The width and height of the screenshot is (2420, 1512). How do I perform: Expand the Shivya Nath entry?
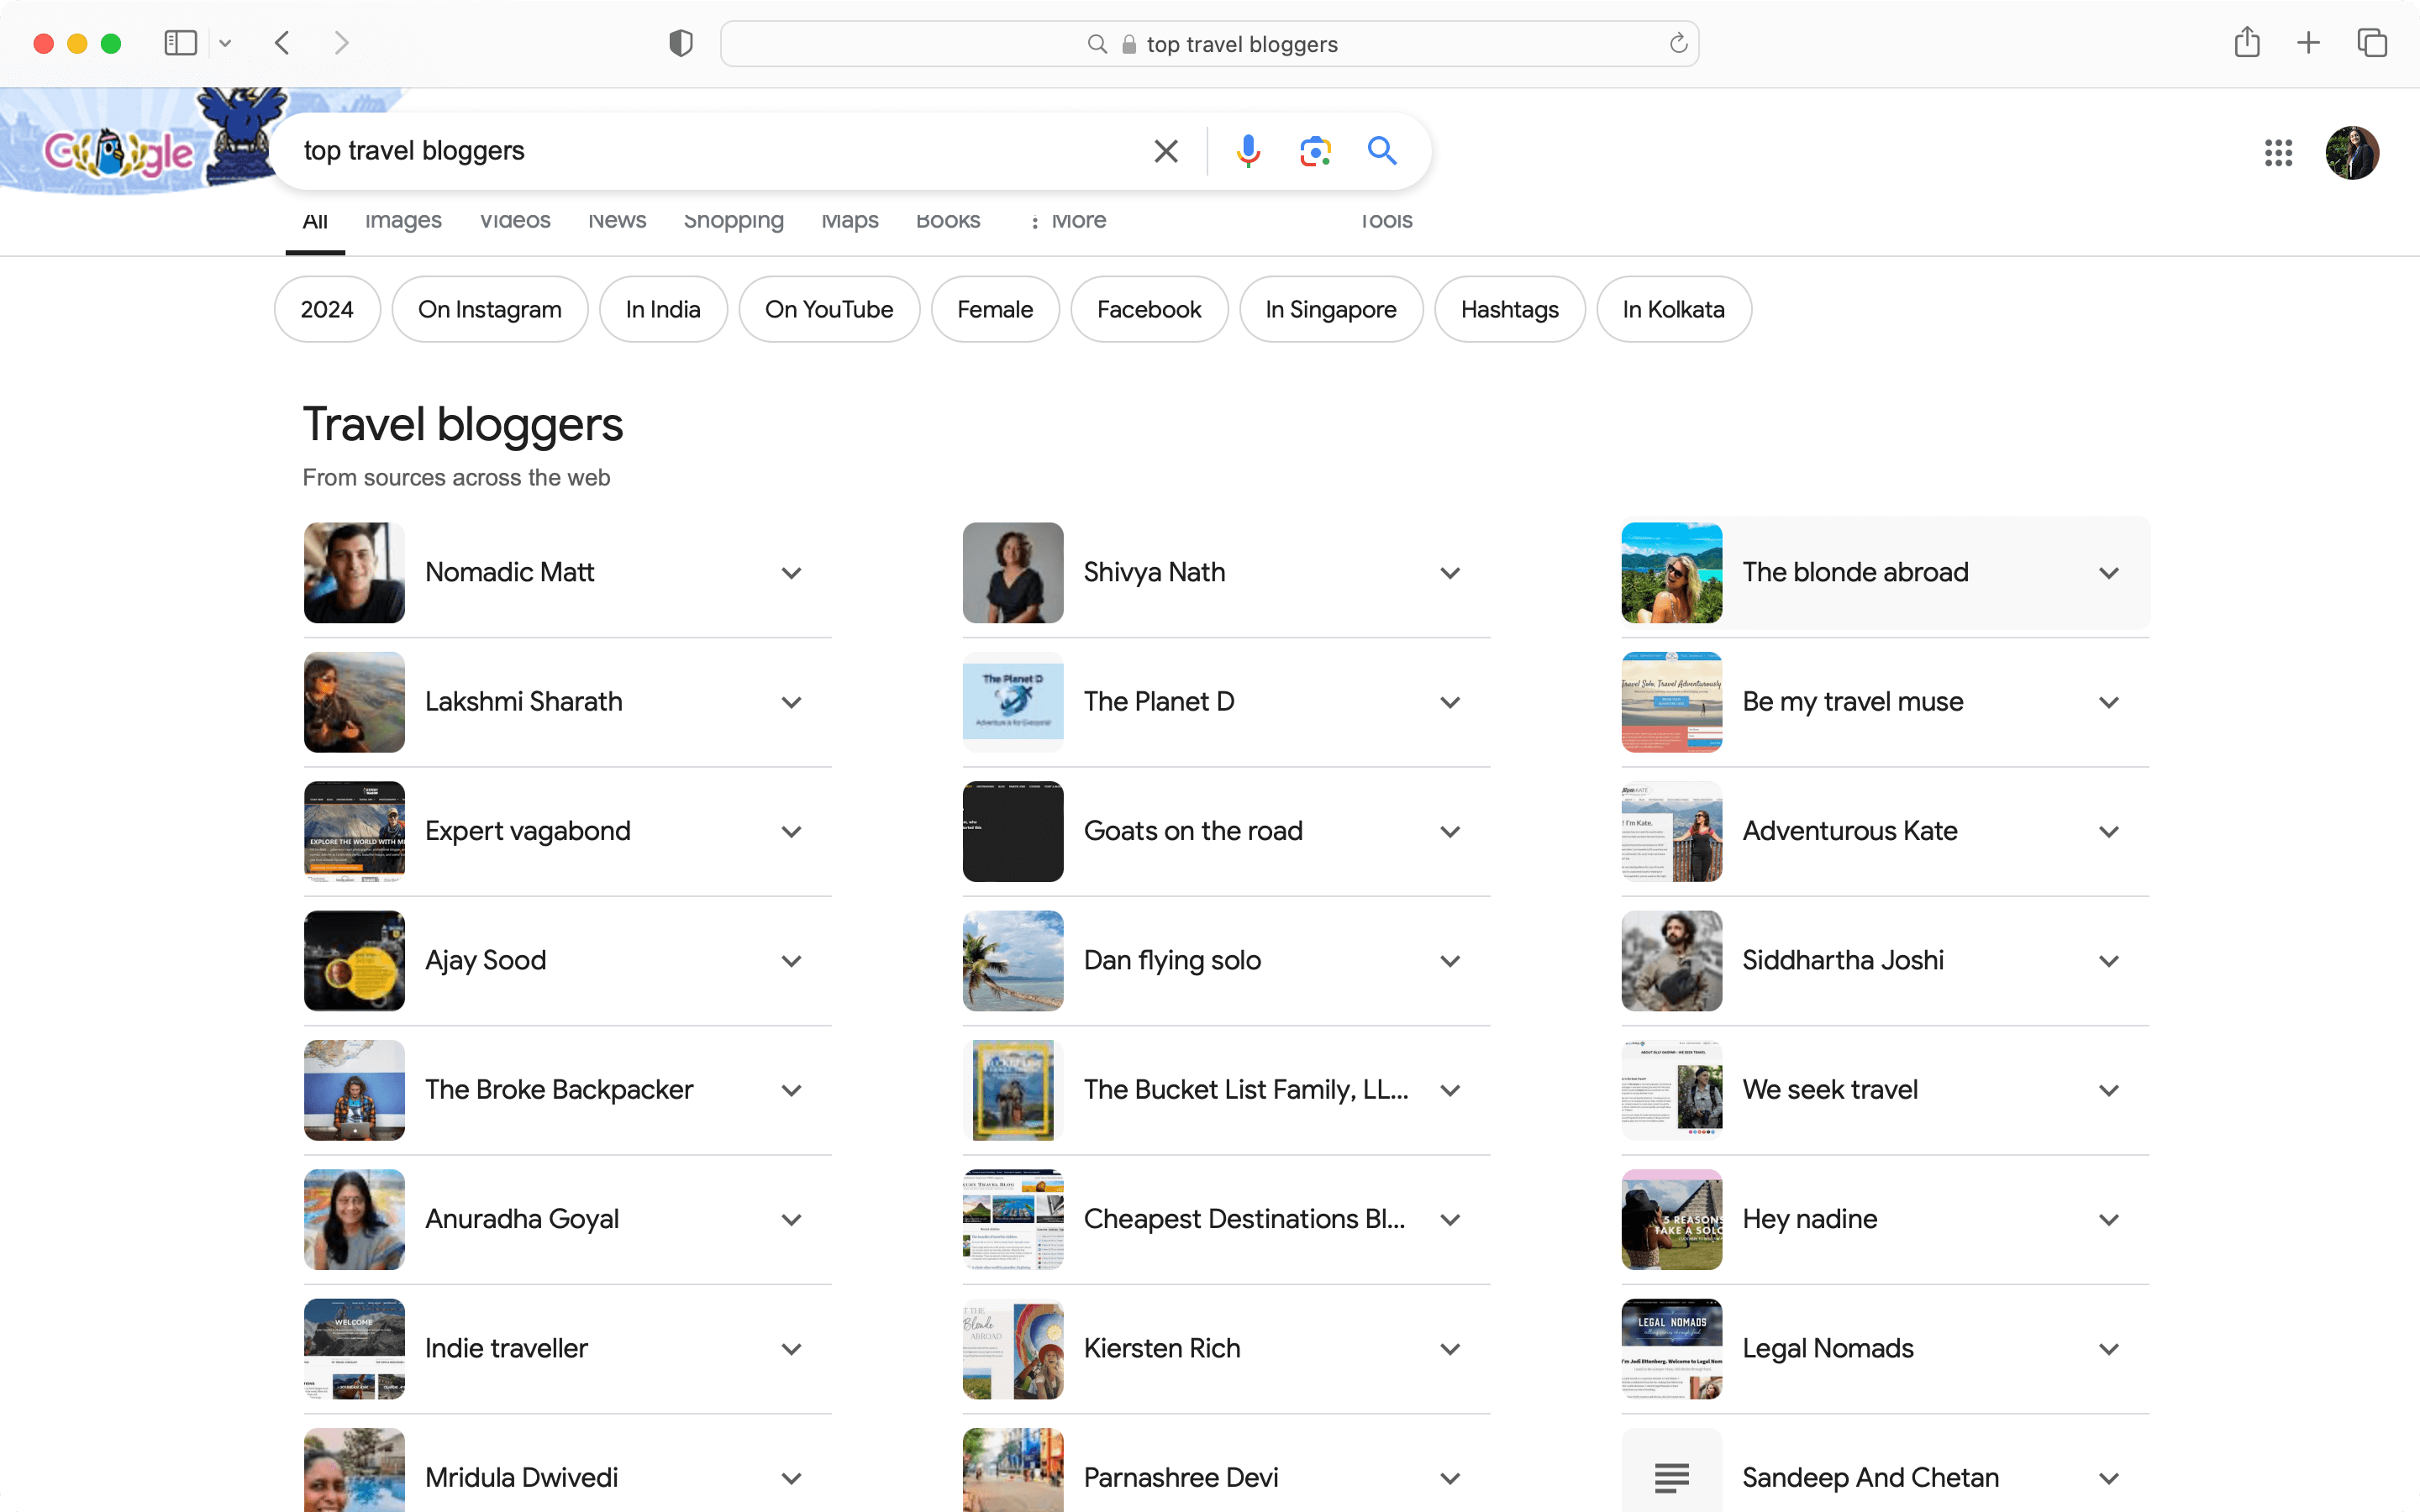(x=1450, y=573)
